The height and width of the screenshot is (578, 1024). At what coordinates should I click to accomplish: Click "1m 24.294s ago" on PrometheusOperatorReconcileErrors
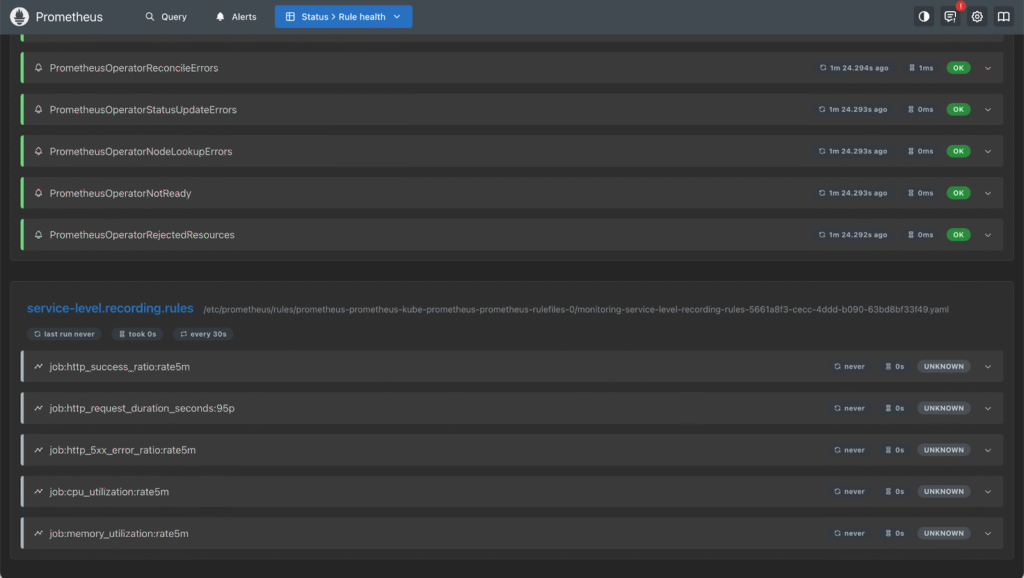(x=854, y=68)
